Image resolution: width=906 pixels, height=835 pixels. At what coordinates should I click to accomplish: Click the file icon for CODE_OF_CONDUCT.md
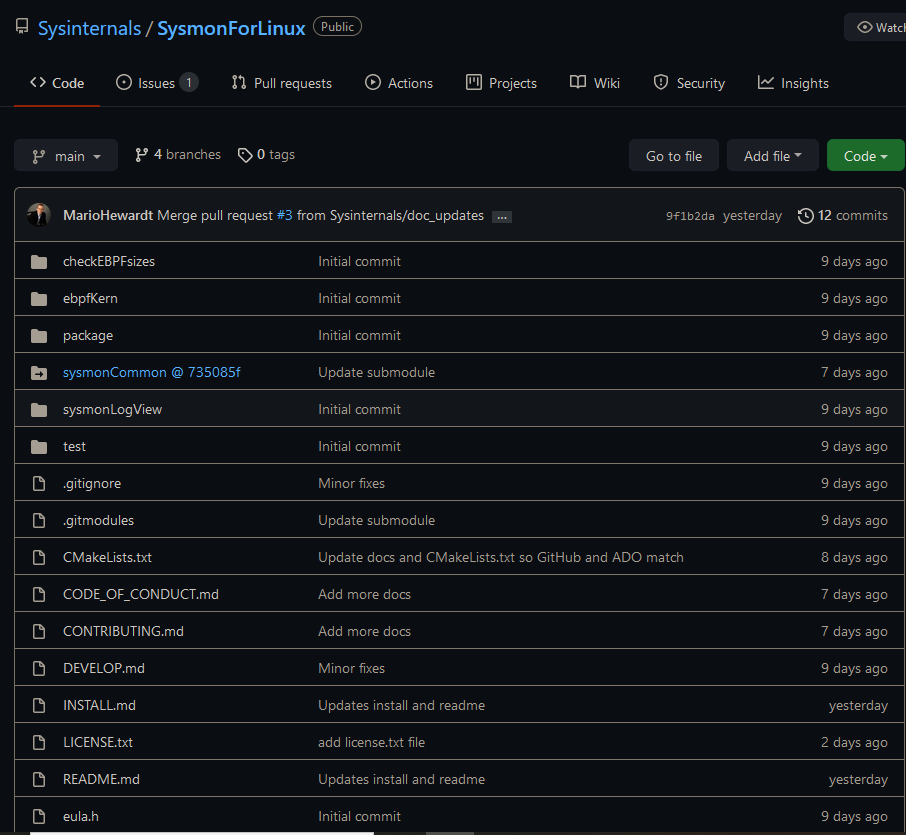coord(39,594)
